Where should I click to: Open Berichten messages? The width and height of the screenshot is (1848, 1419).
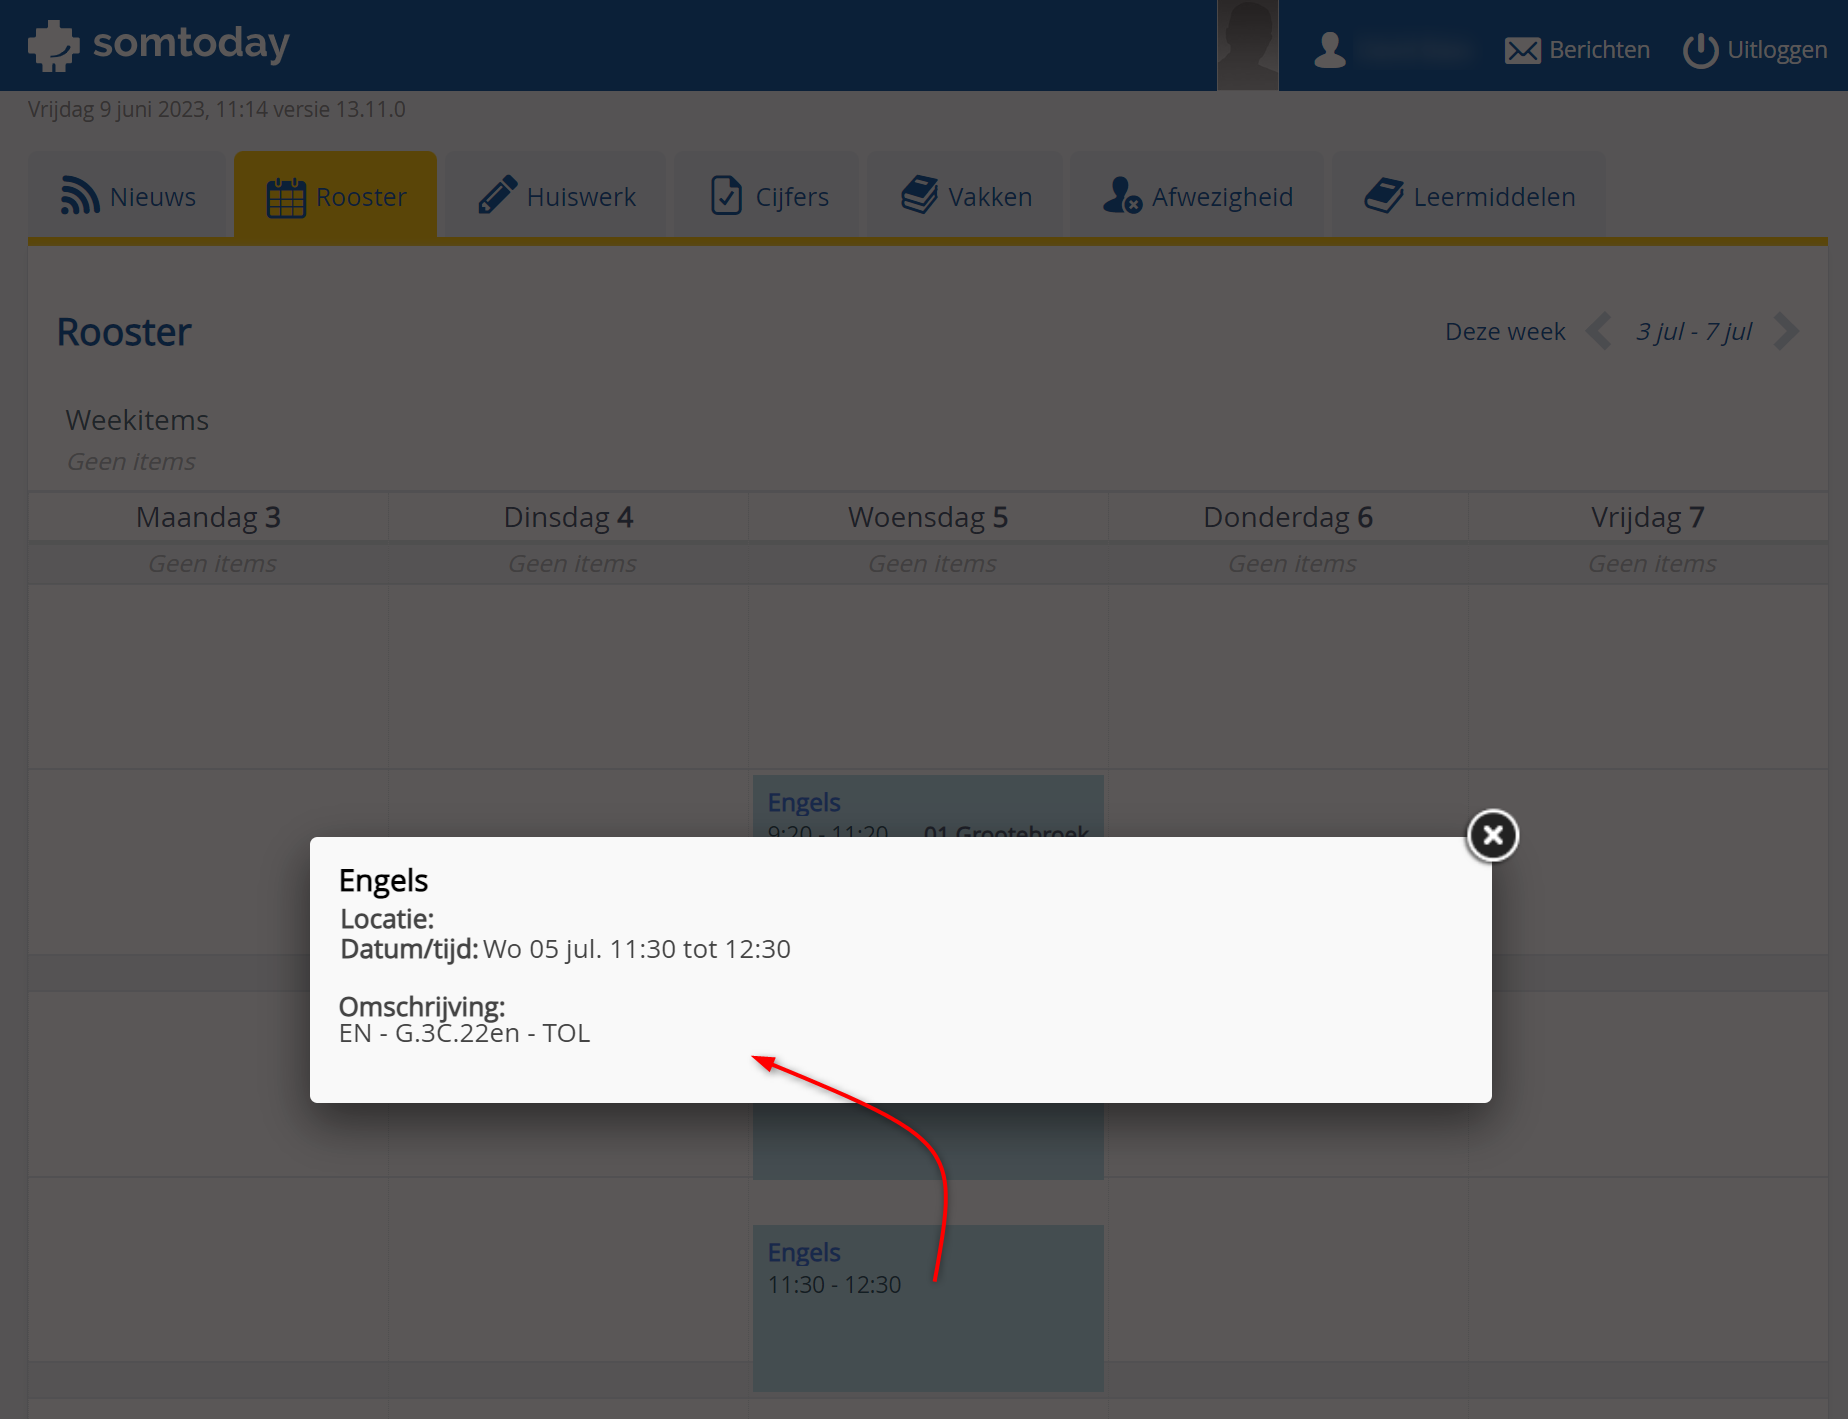coord(1577,50)
